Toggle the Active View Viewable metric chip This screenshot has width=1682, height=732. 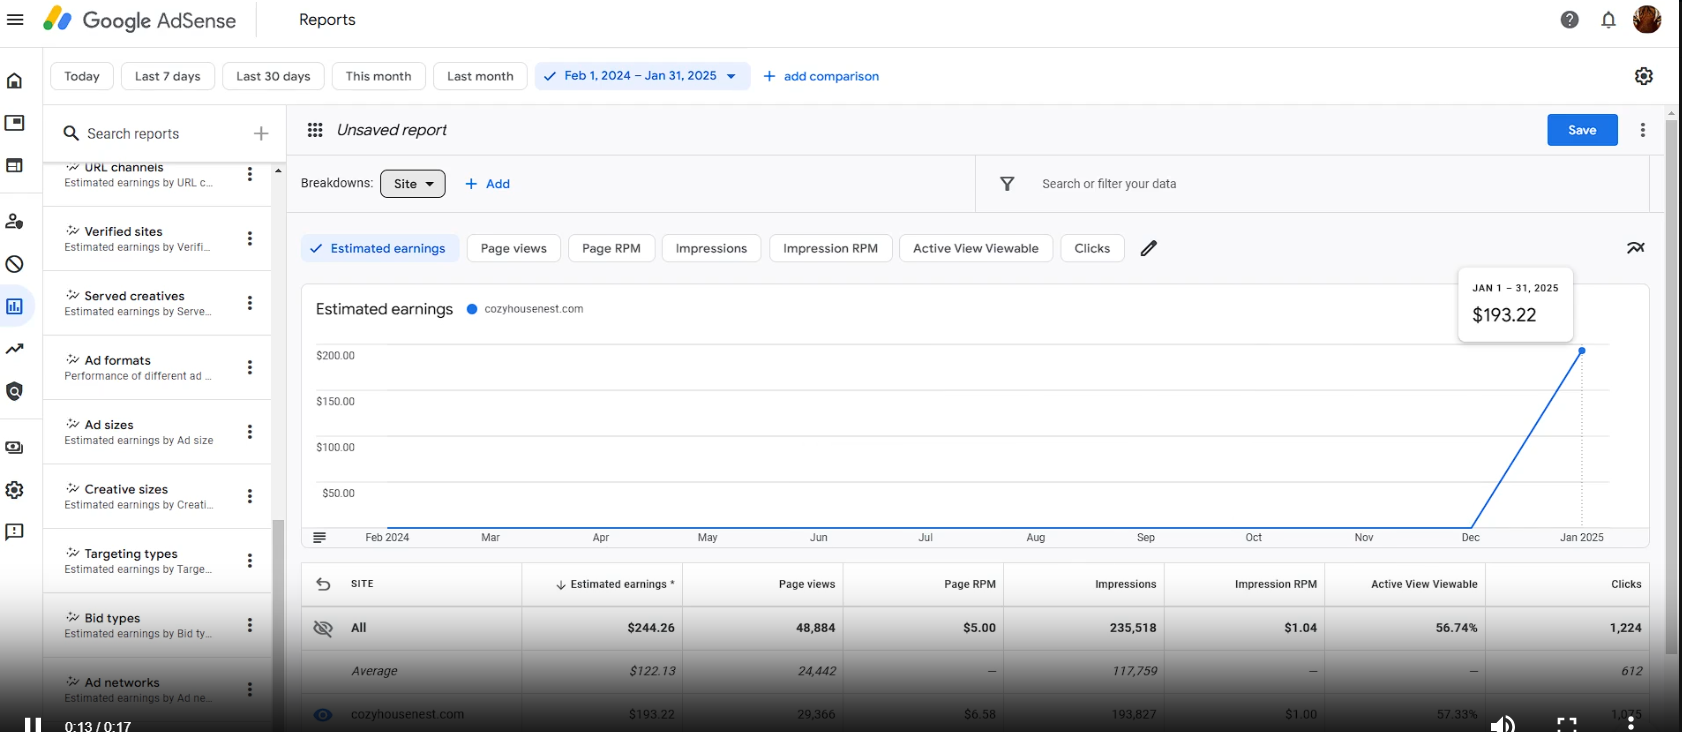[976, 248]
